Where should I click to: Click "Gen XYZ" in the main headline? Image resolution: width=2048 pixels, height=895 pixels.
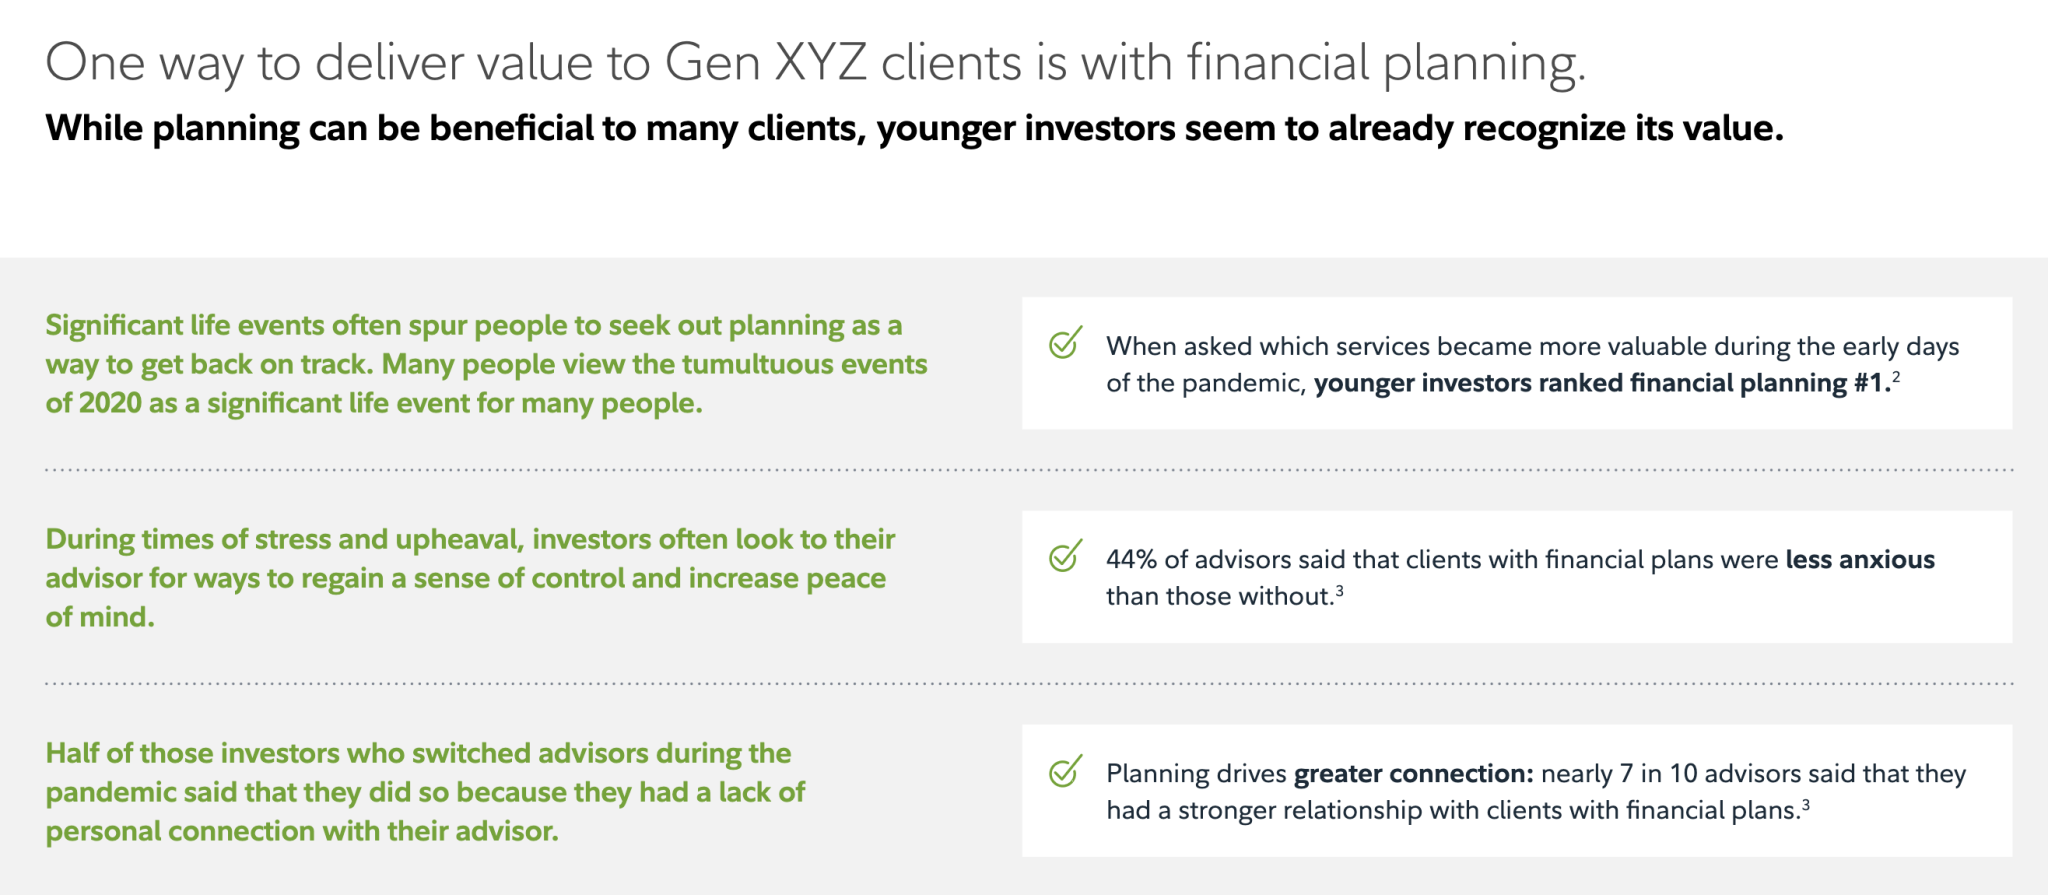(x=766, y=63)
